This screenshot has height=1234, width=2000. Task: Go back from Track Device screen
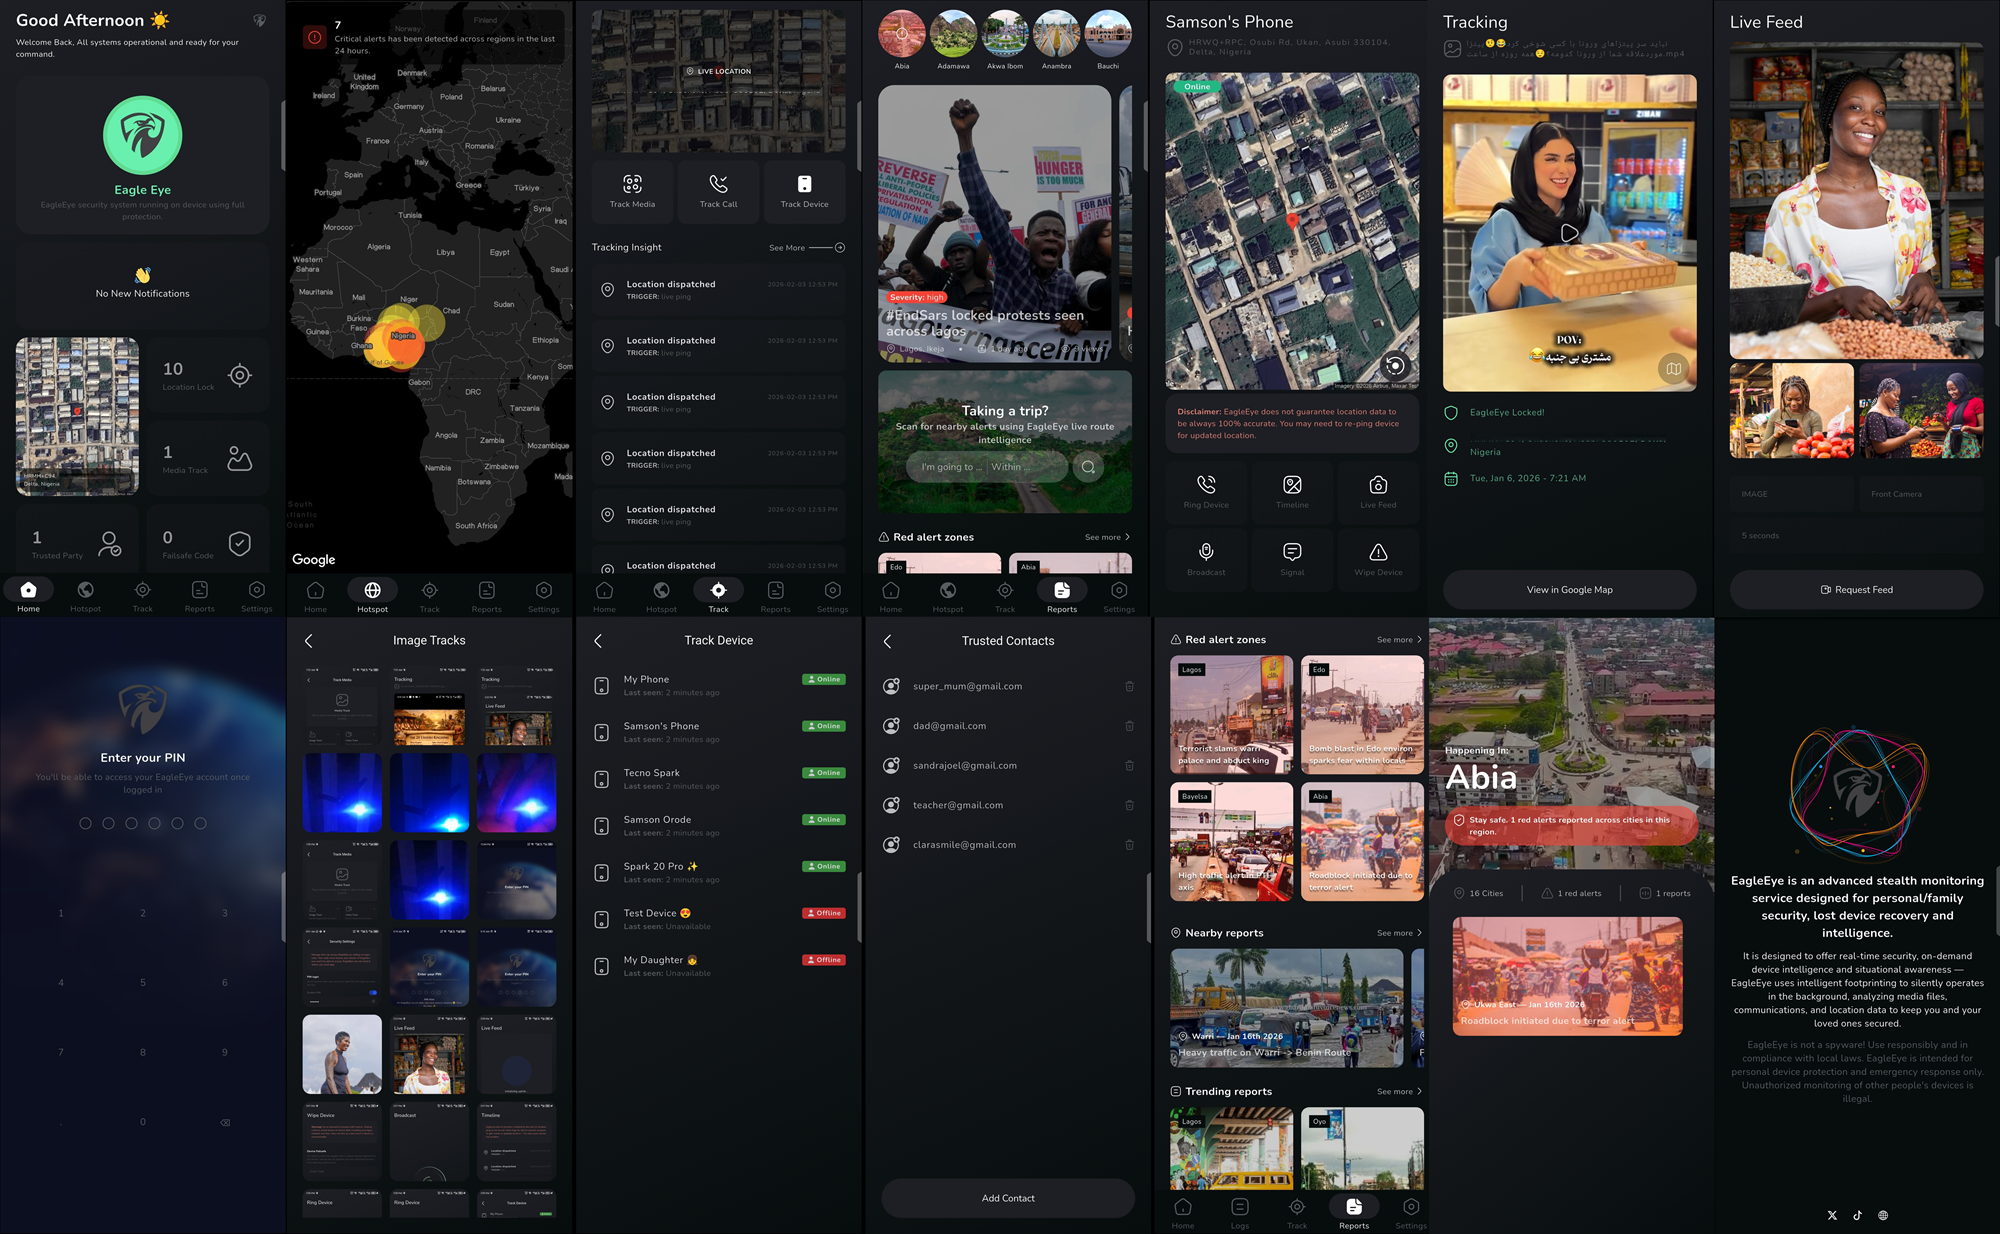(x=599, y=641)
